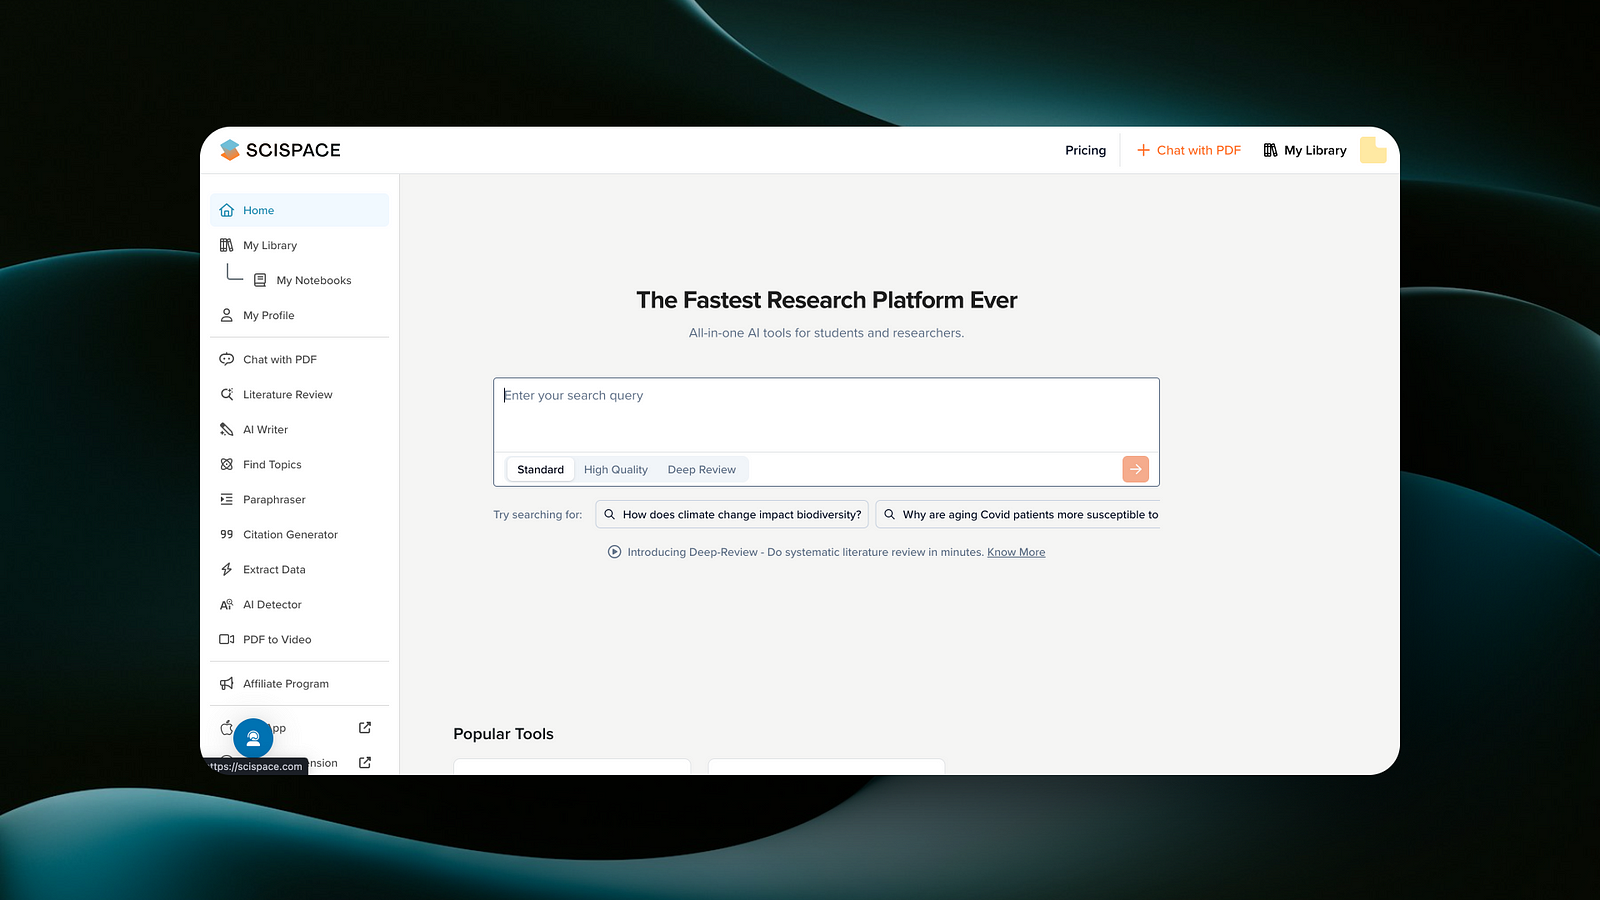Click the My Library books icon in sidebar

tap(227, 245)
